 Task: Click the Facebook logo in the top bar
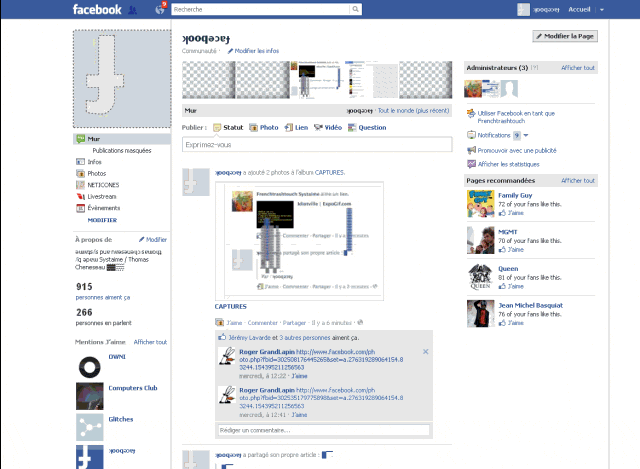point(97,10)
